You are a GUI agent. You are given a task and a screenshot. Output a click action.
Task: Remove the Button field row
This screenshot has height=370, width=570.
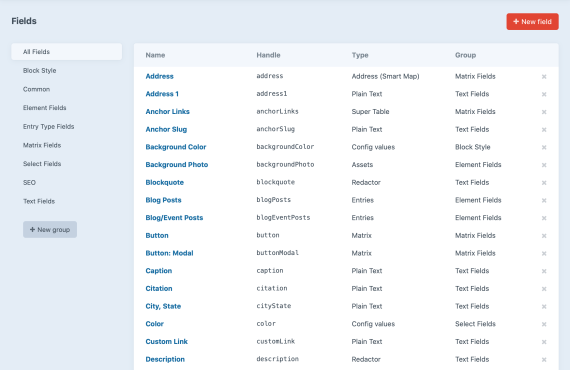tap(544, 236)
